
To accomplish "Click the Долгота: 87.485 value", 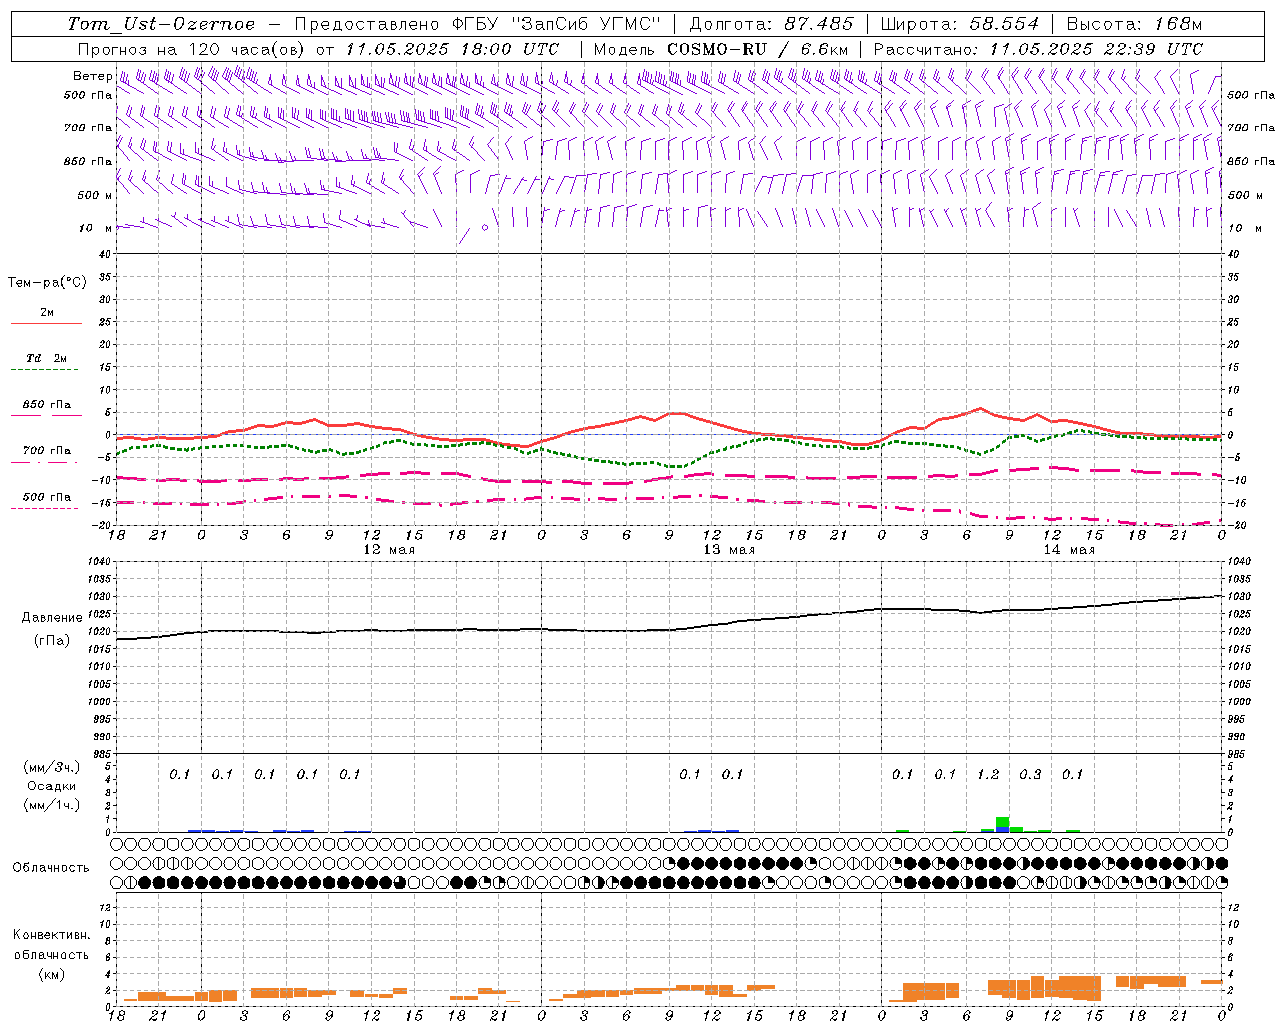I will [x=771, y=24].
